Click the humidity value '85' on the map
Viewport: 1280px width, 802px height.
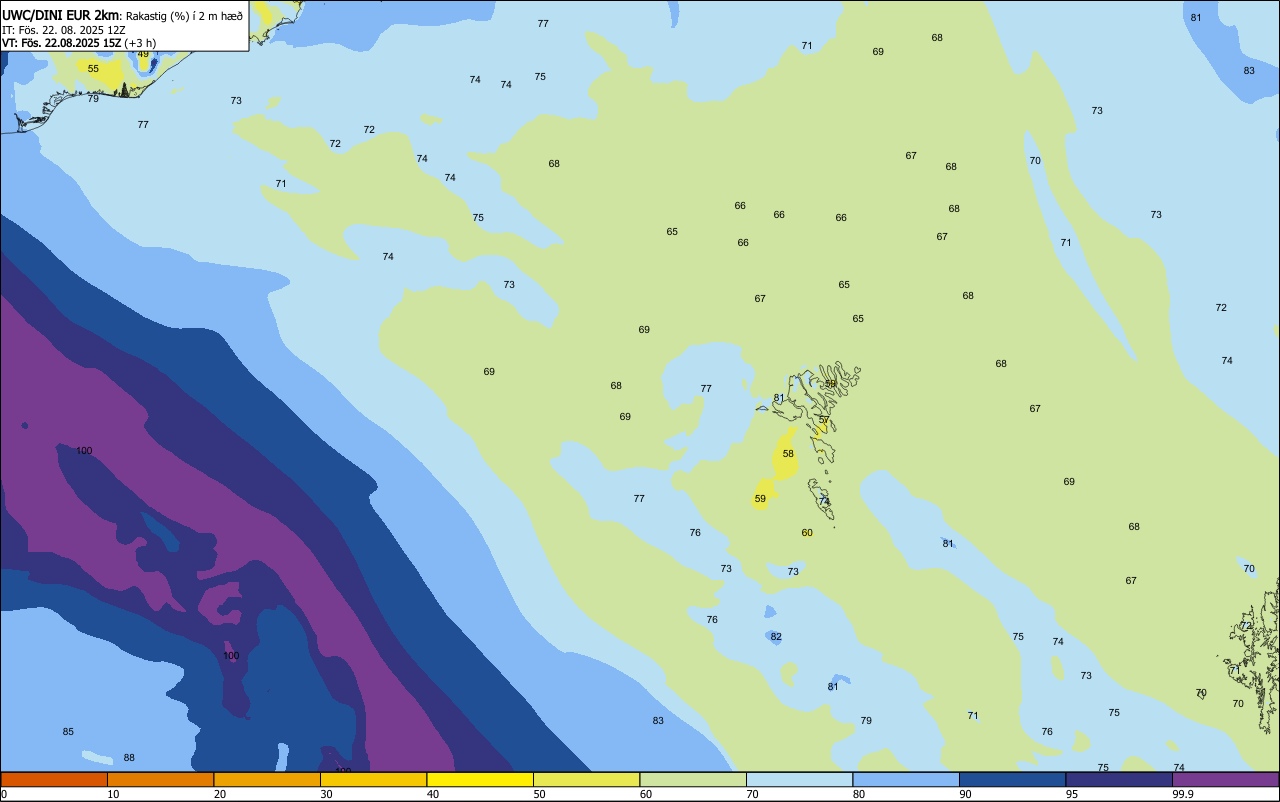pos(68,732)
